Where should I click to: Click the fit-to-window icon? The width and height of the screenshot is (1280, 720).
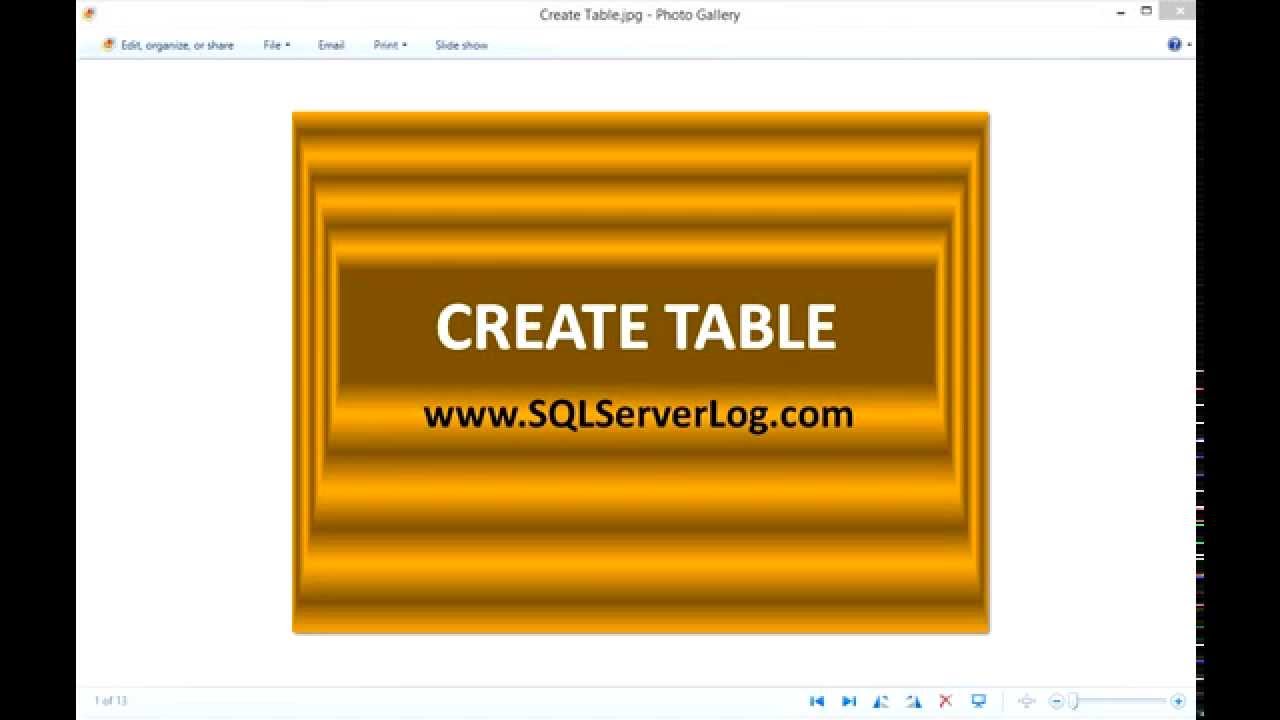click(1026, 701)
